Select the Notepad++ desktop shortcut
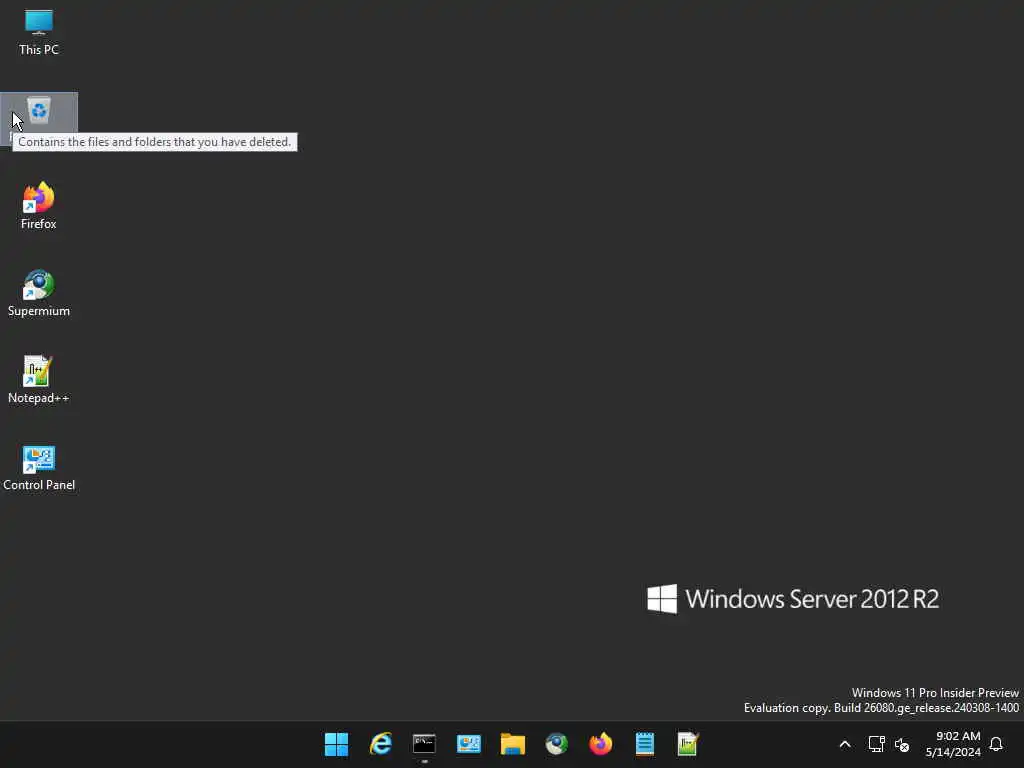 pyautogui.click(x=39, y=380)
